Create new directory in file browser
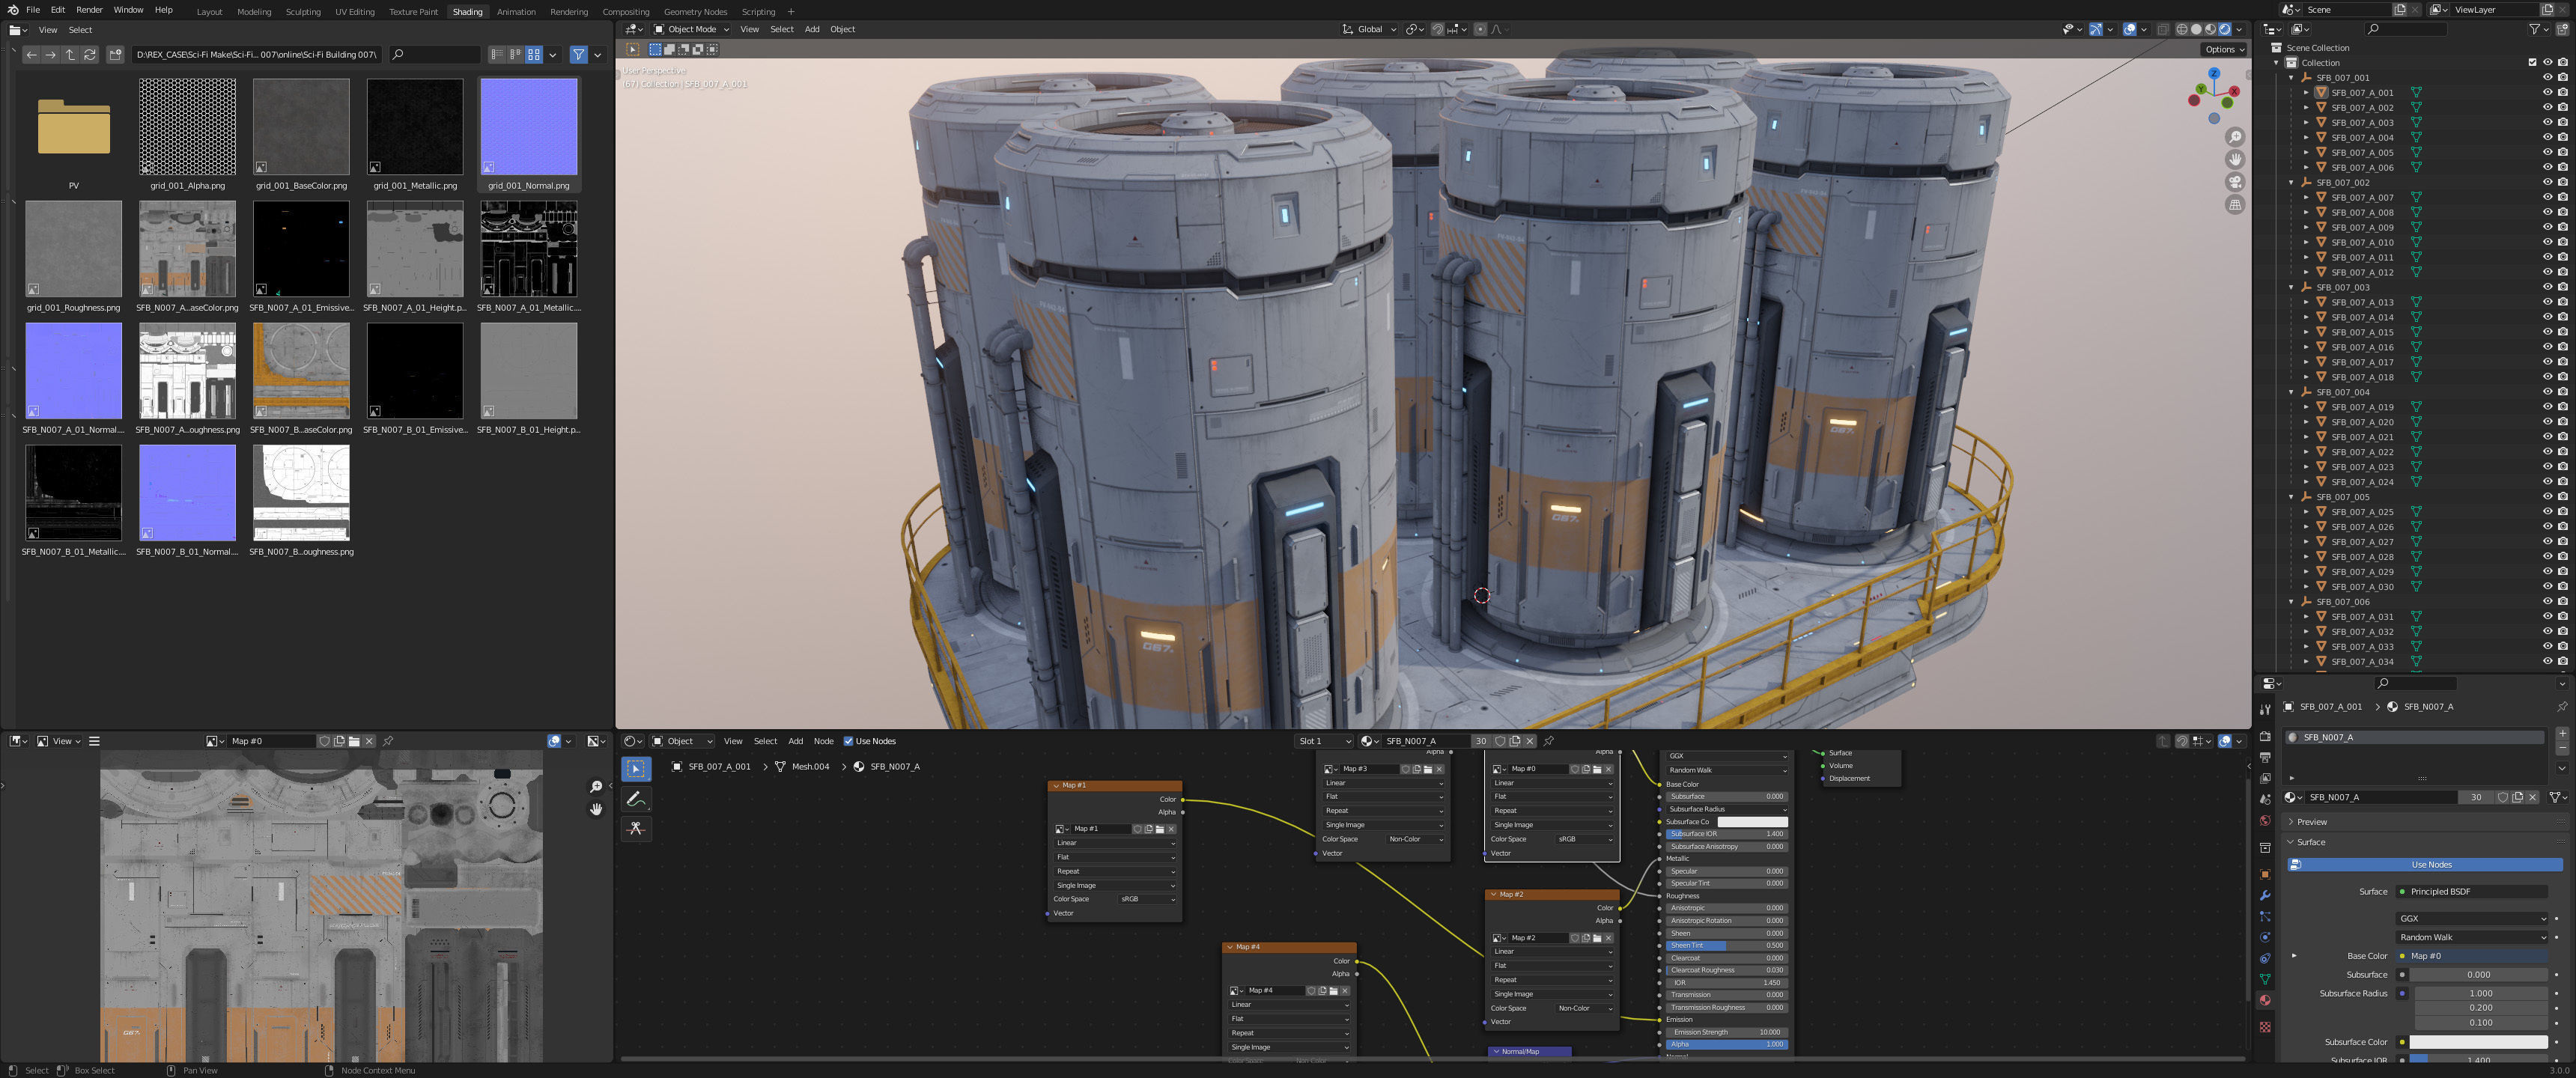The image size is (2576, 1078). click(x=115, y=55)
